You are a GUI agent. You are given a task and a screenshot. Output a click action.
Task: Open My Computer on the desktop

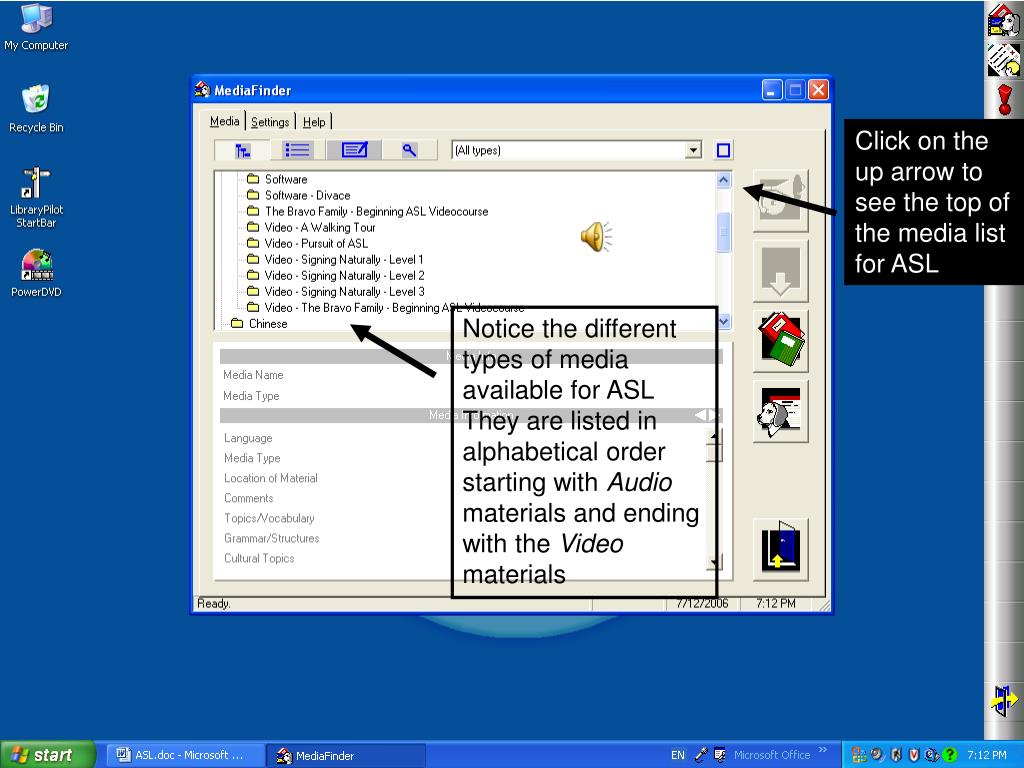pos(36,27)
